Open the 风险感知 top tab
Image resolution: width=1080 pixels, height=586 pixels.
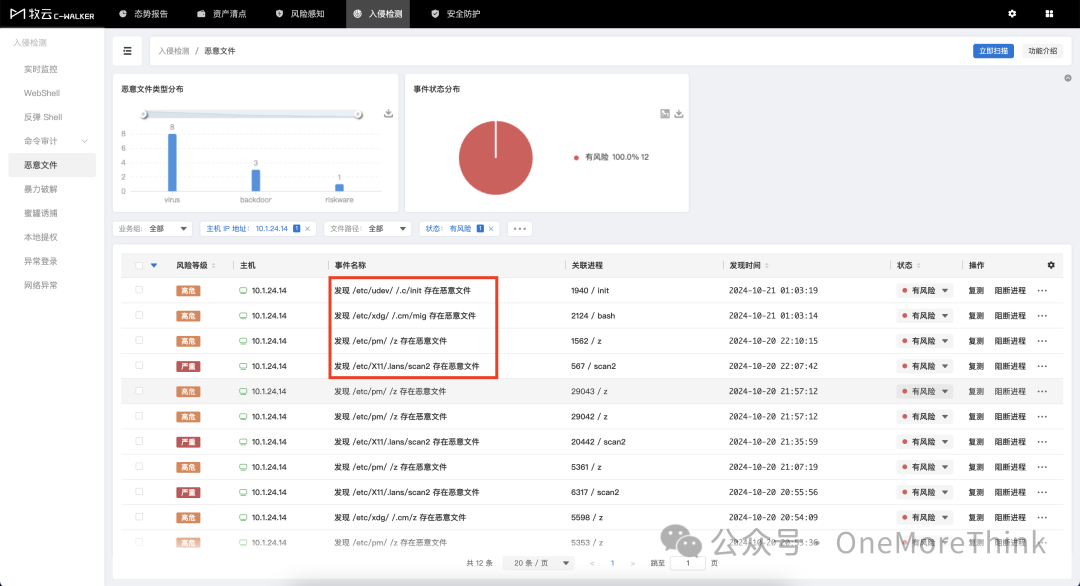300,14
